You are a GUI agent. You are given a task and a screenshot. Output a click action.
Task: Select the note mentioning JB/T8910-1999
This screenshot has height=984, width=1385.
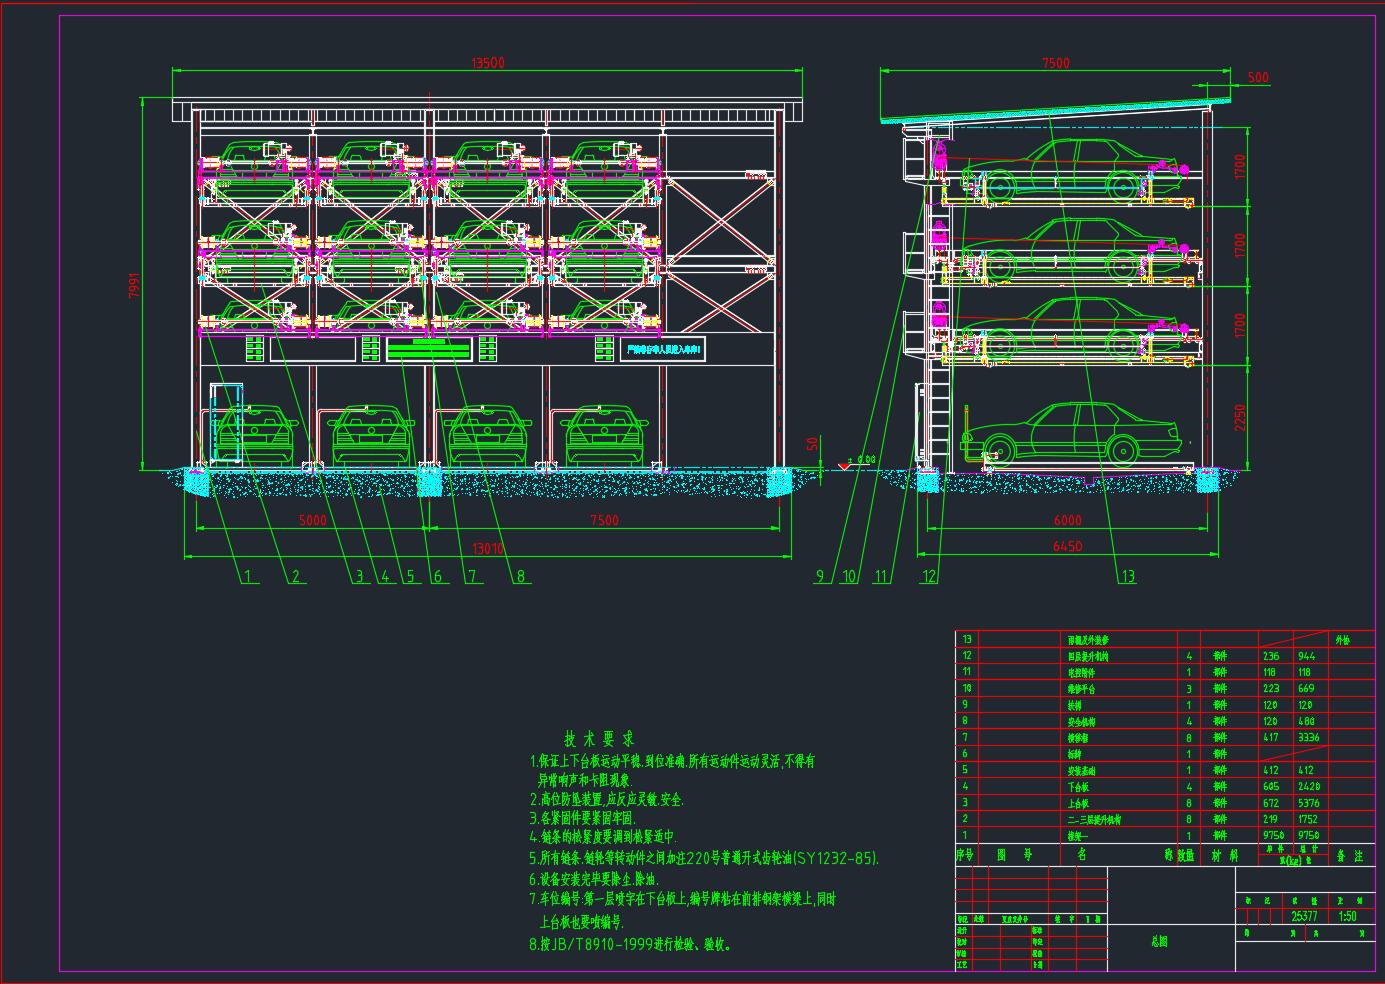tap(629, 944)
